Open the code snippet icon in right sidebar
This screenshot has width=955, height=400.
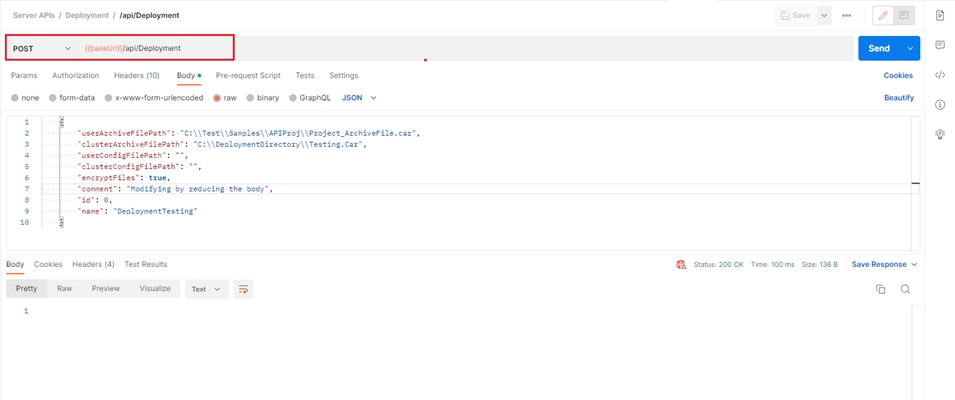tap(940, 75)
